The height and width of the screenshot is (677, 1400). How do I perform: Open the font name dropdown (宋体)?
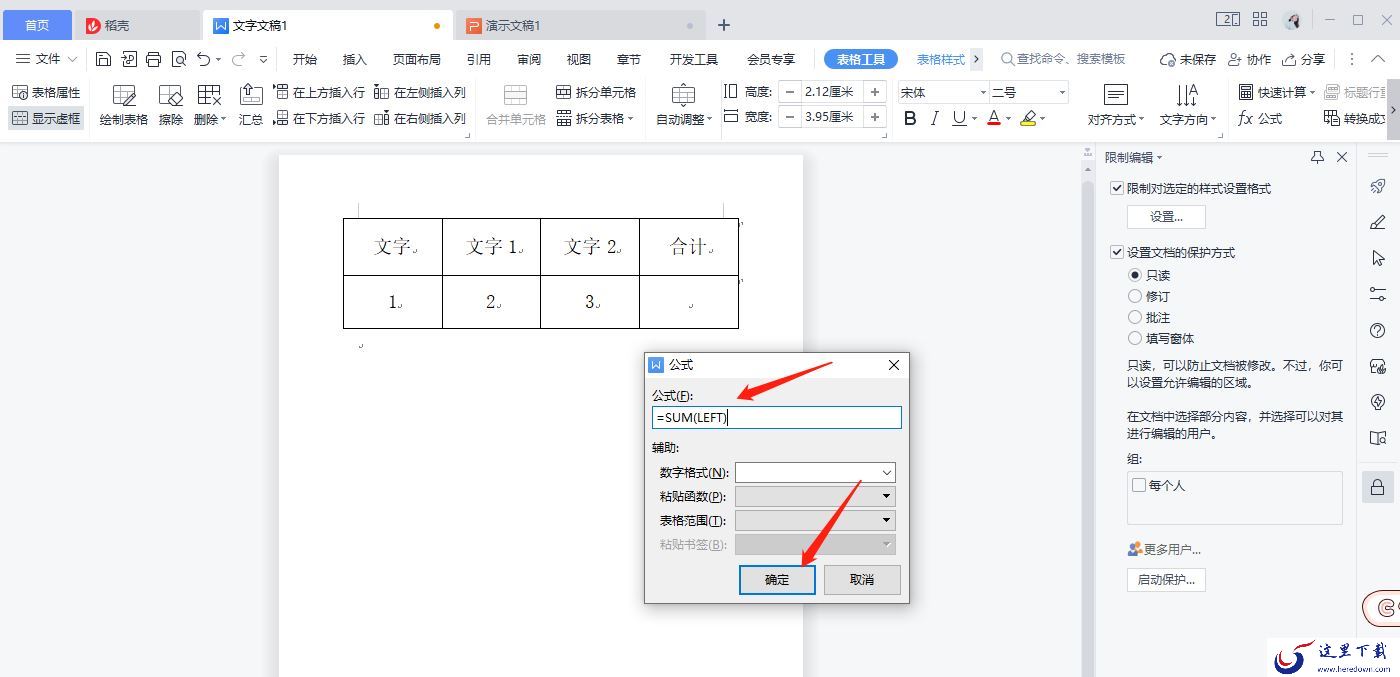pyautogui.click(x=943, y=92)
